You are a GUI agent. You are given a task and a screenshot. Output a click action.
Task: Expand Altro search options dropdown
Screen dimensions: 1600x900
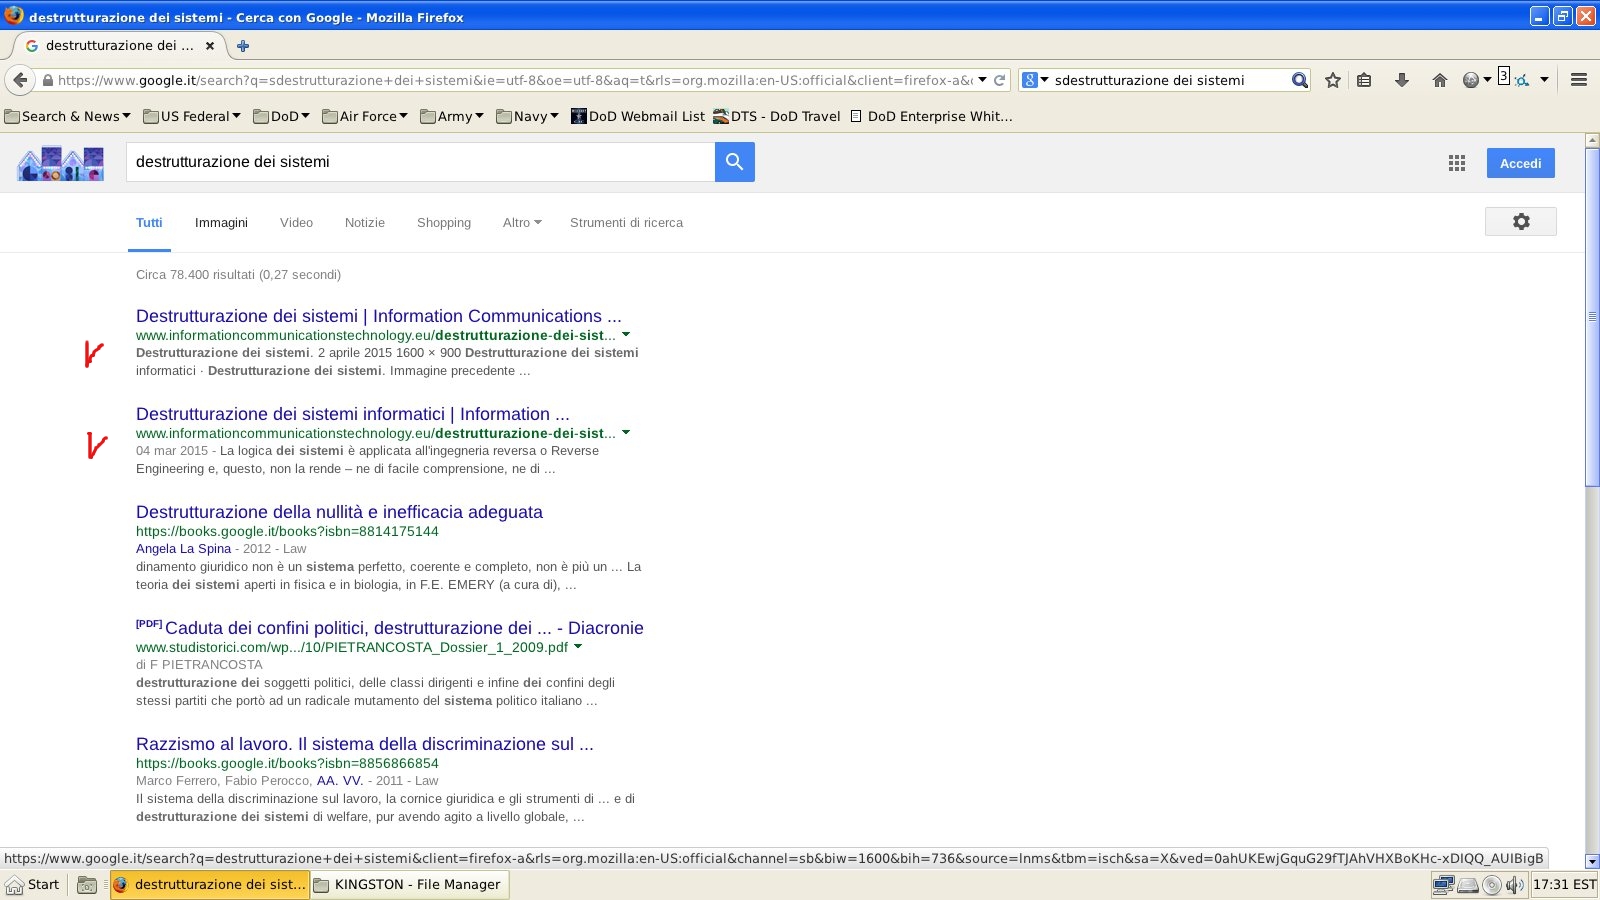pyautogui.click(x=522, y=222)
